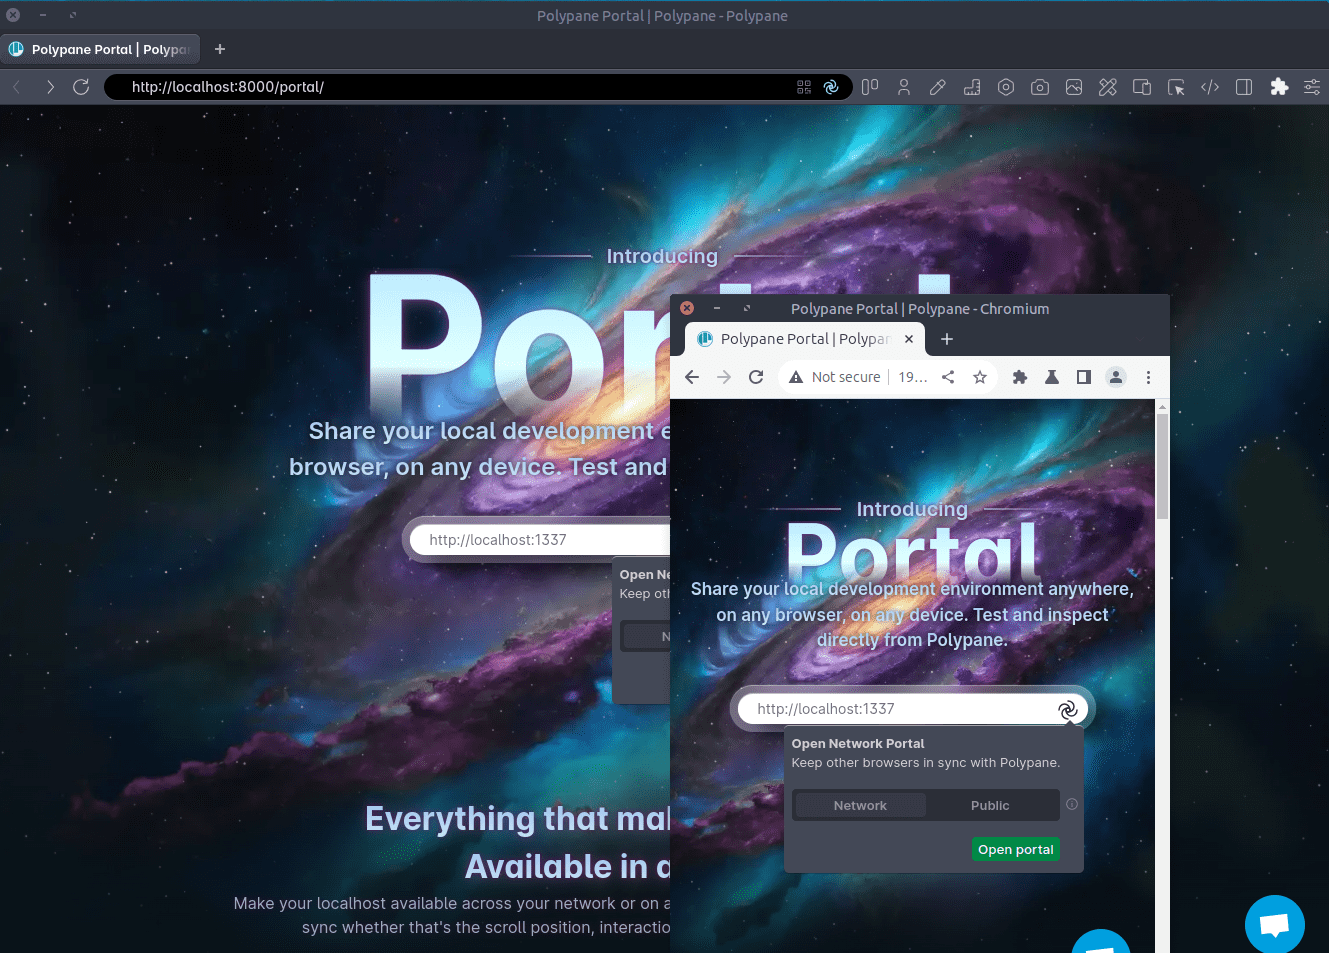Click the ruler measure tool icon
This screenshot has width=1329, height=953.
pos(972,87)
